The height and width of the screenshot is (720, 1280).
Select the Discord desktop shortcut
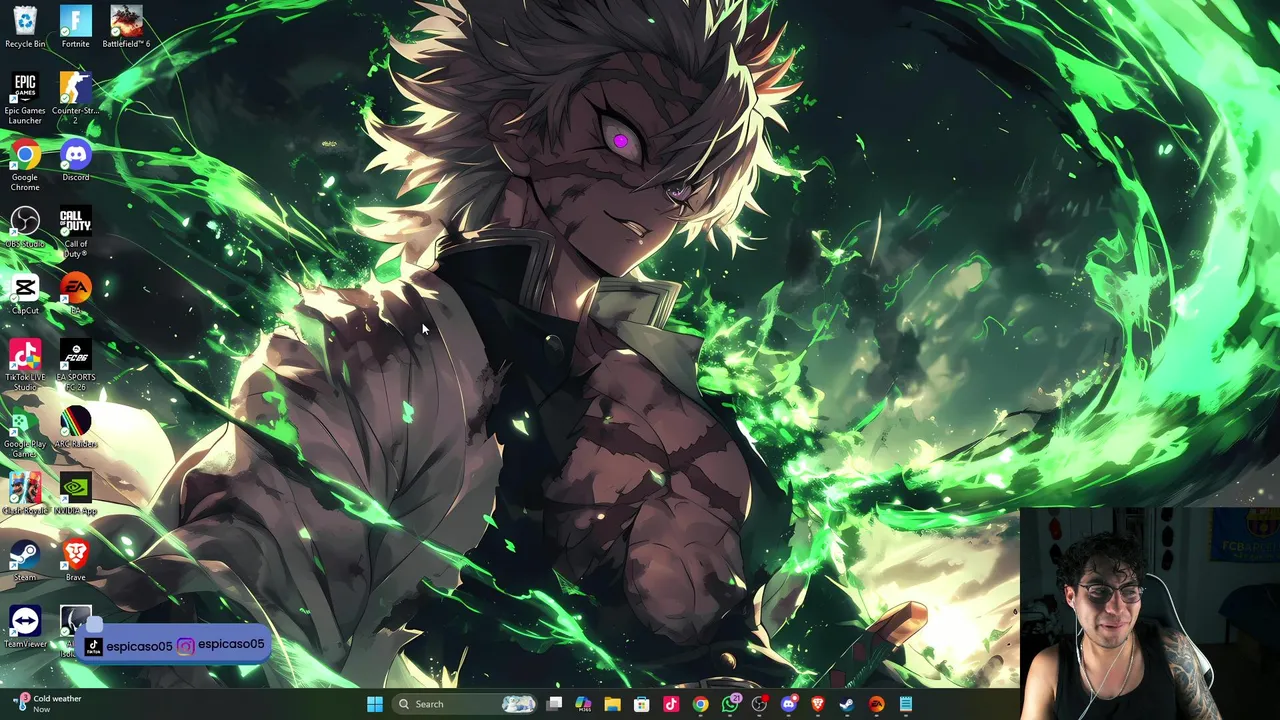(x=75, y=161)
